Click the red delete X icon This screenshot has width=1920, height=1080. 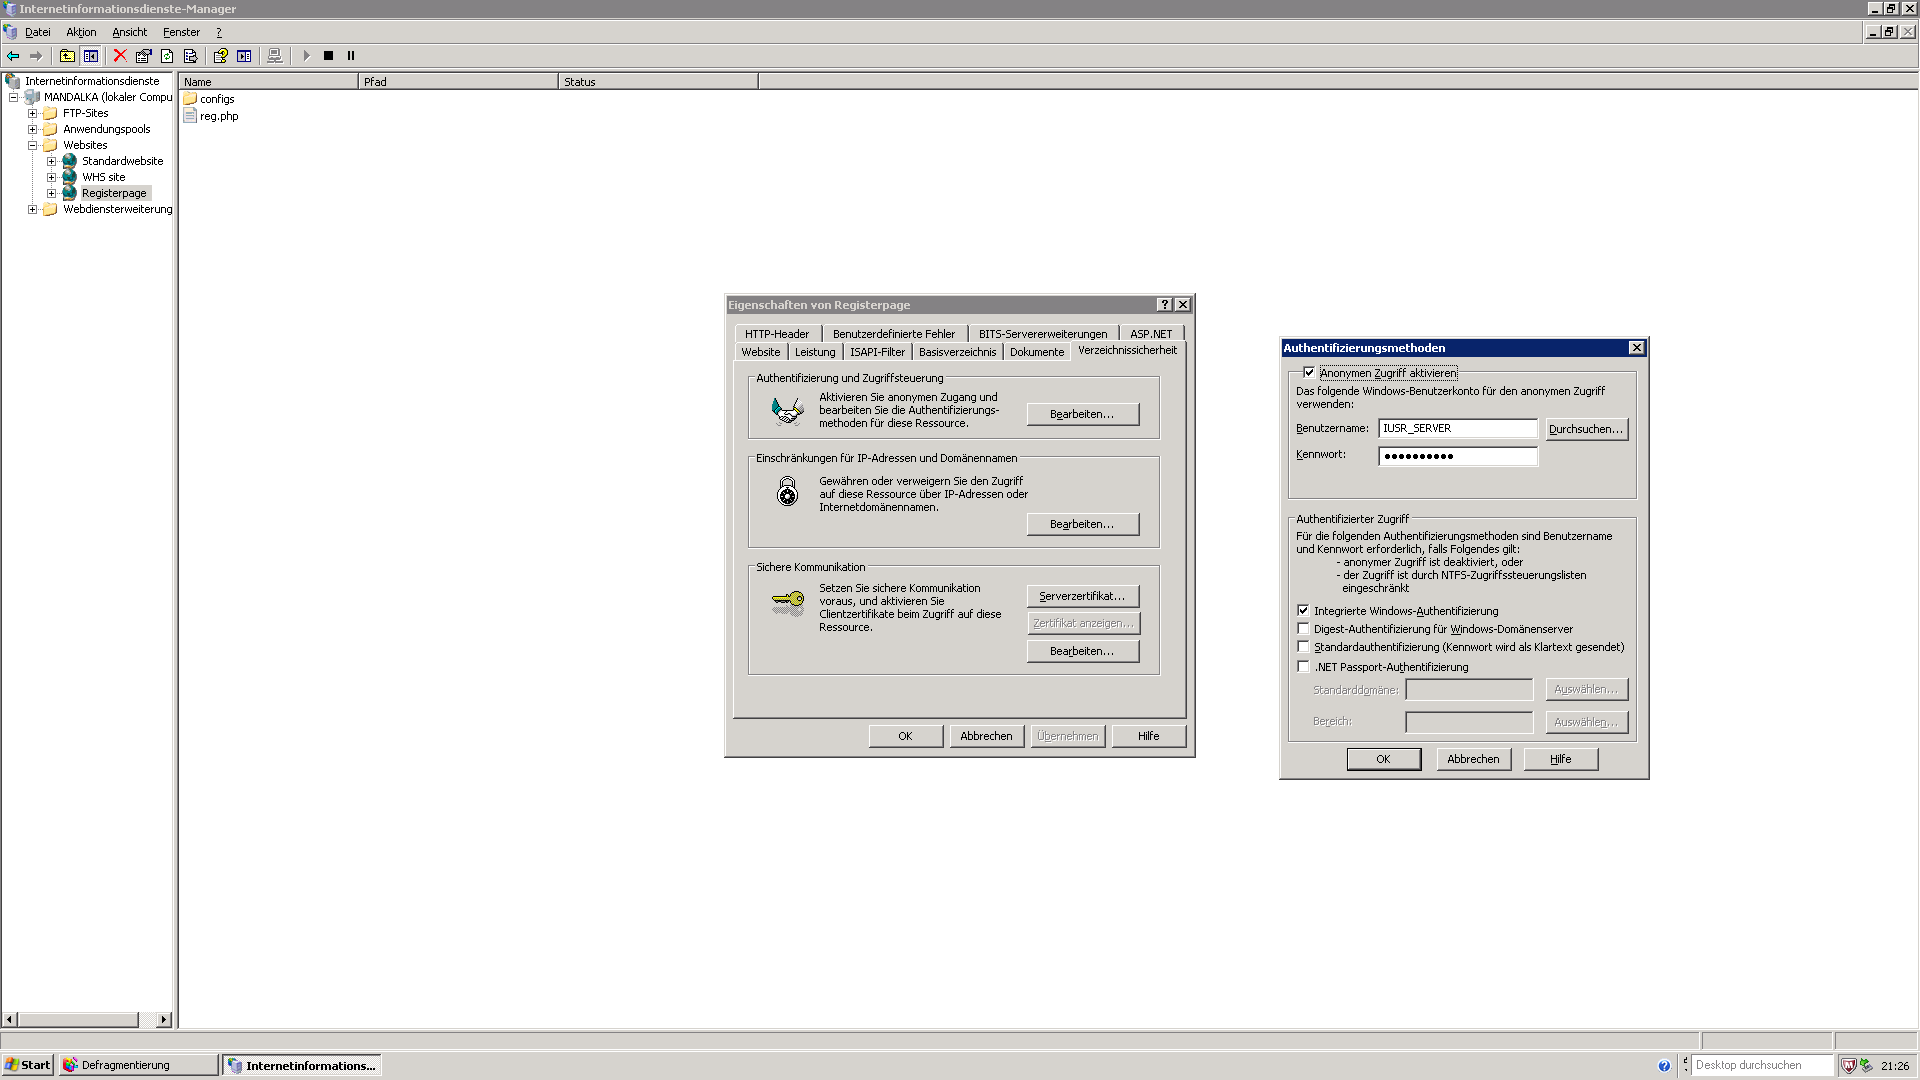[120, 56]
